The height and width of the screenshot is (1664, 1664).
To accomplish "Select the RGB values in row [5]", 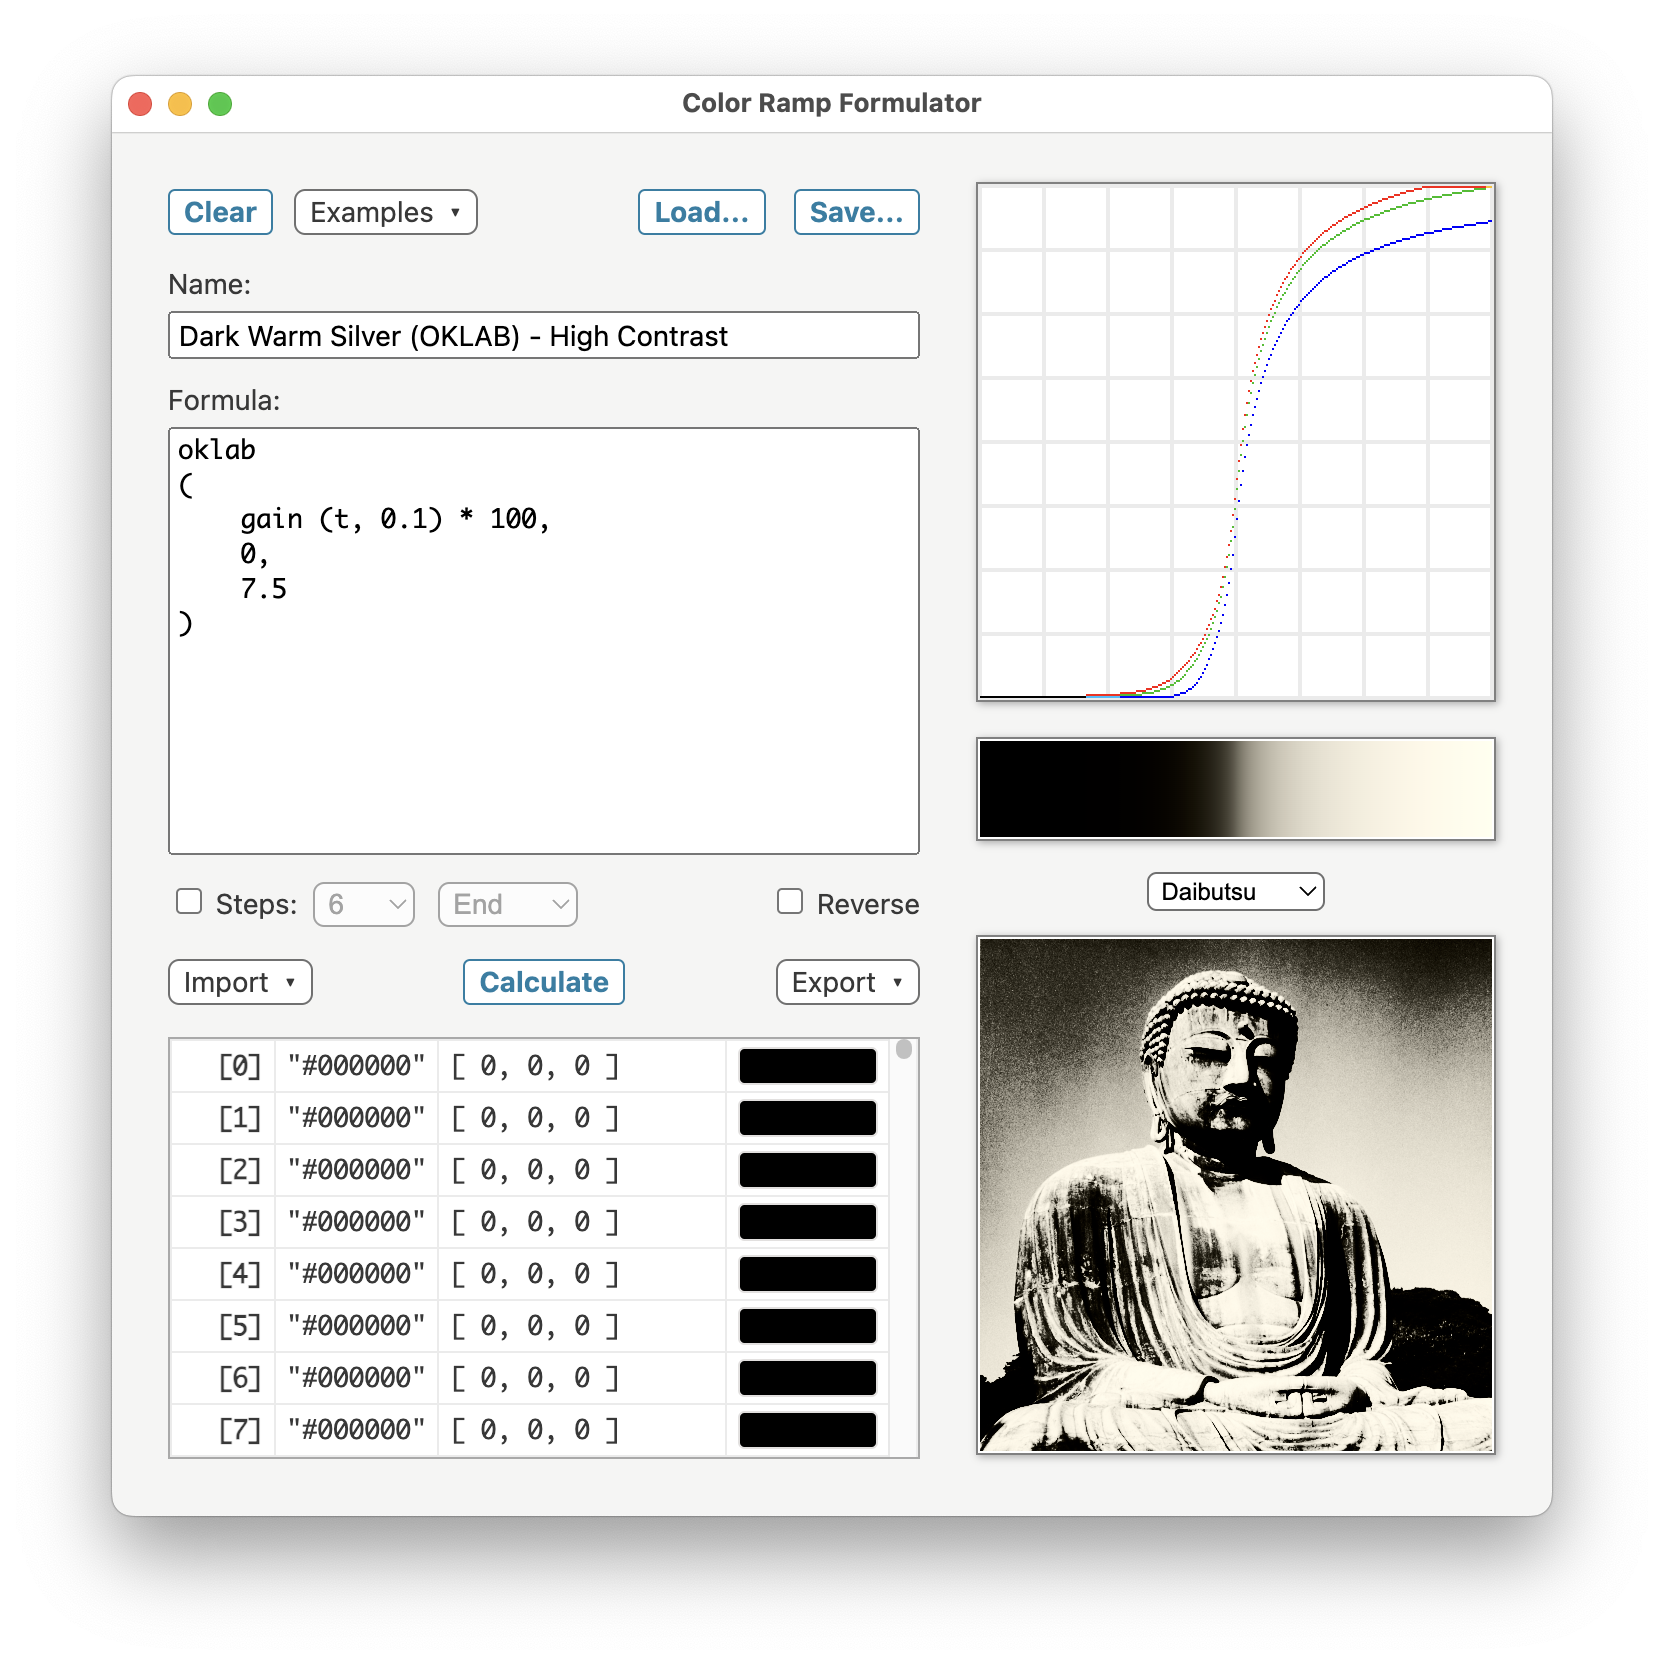I will tap(535, 1326).
